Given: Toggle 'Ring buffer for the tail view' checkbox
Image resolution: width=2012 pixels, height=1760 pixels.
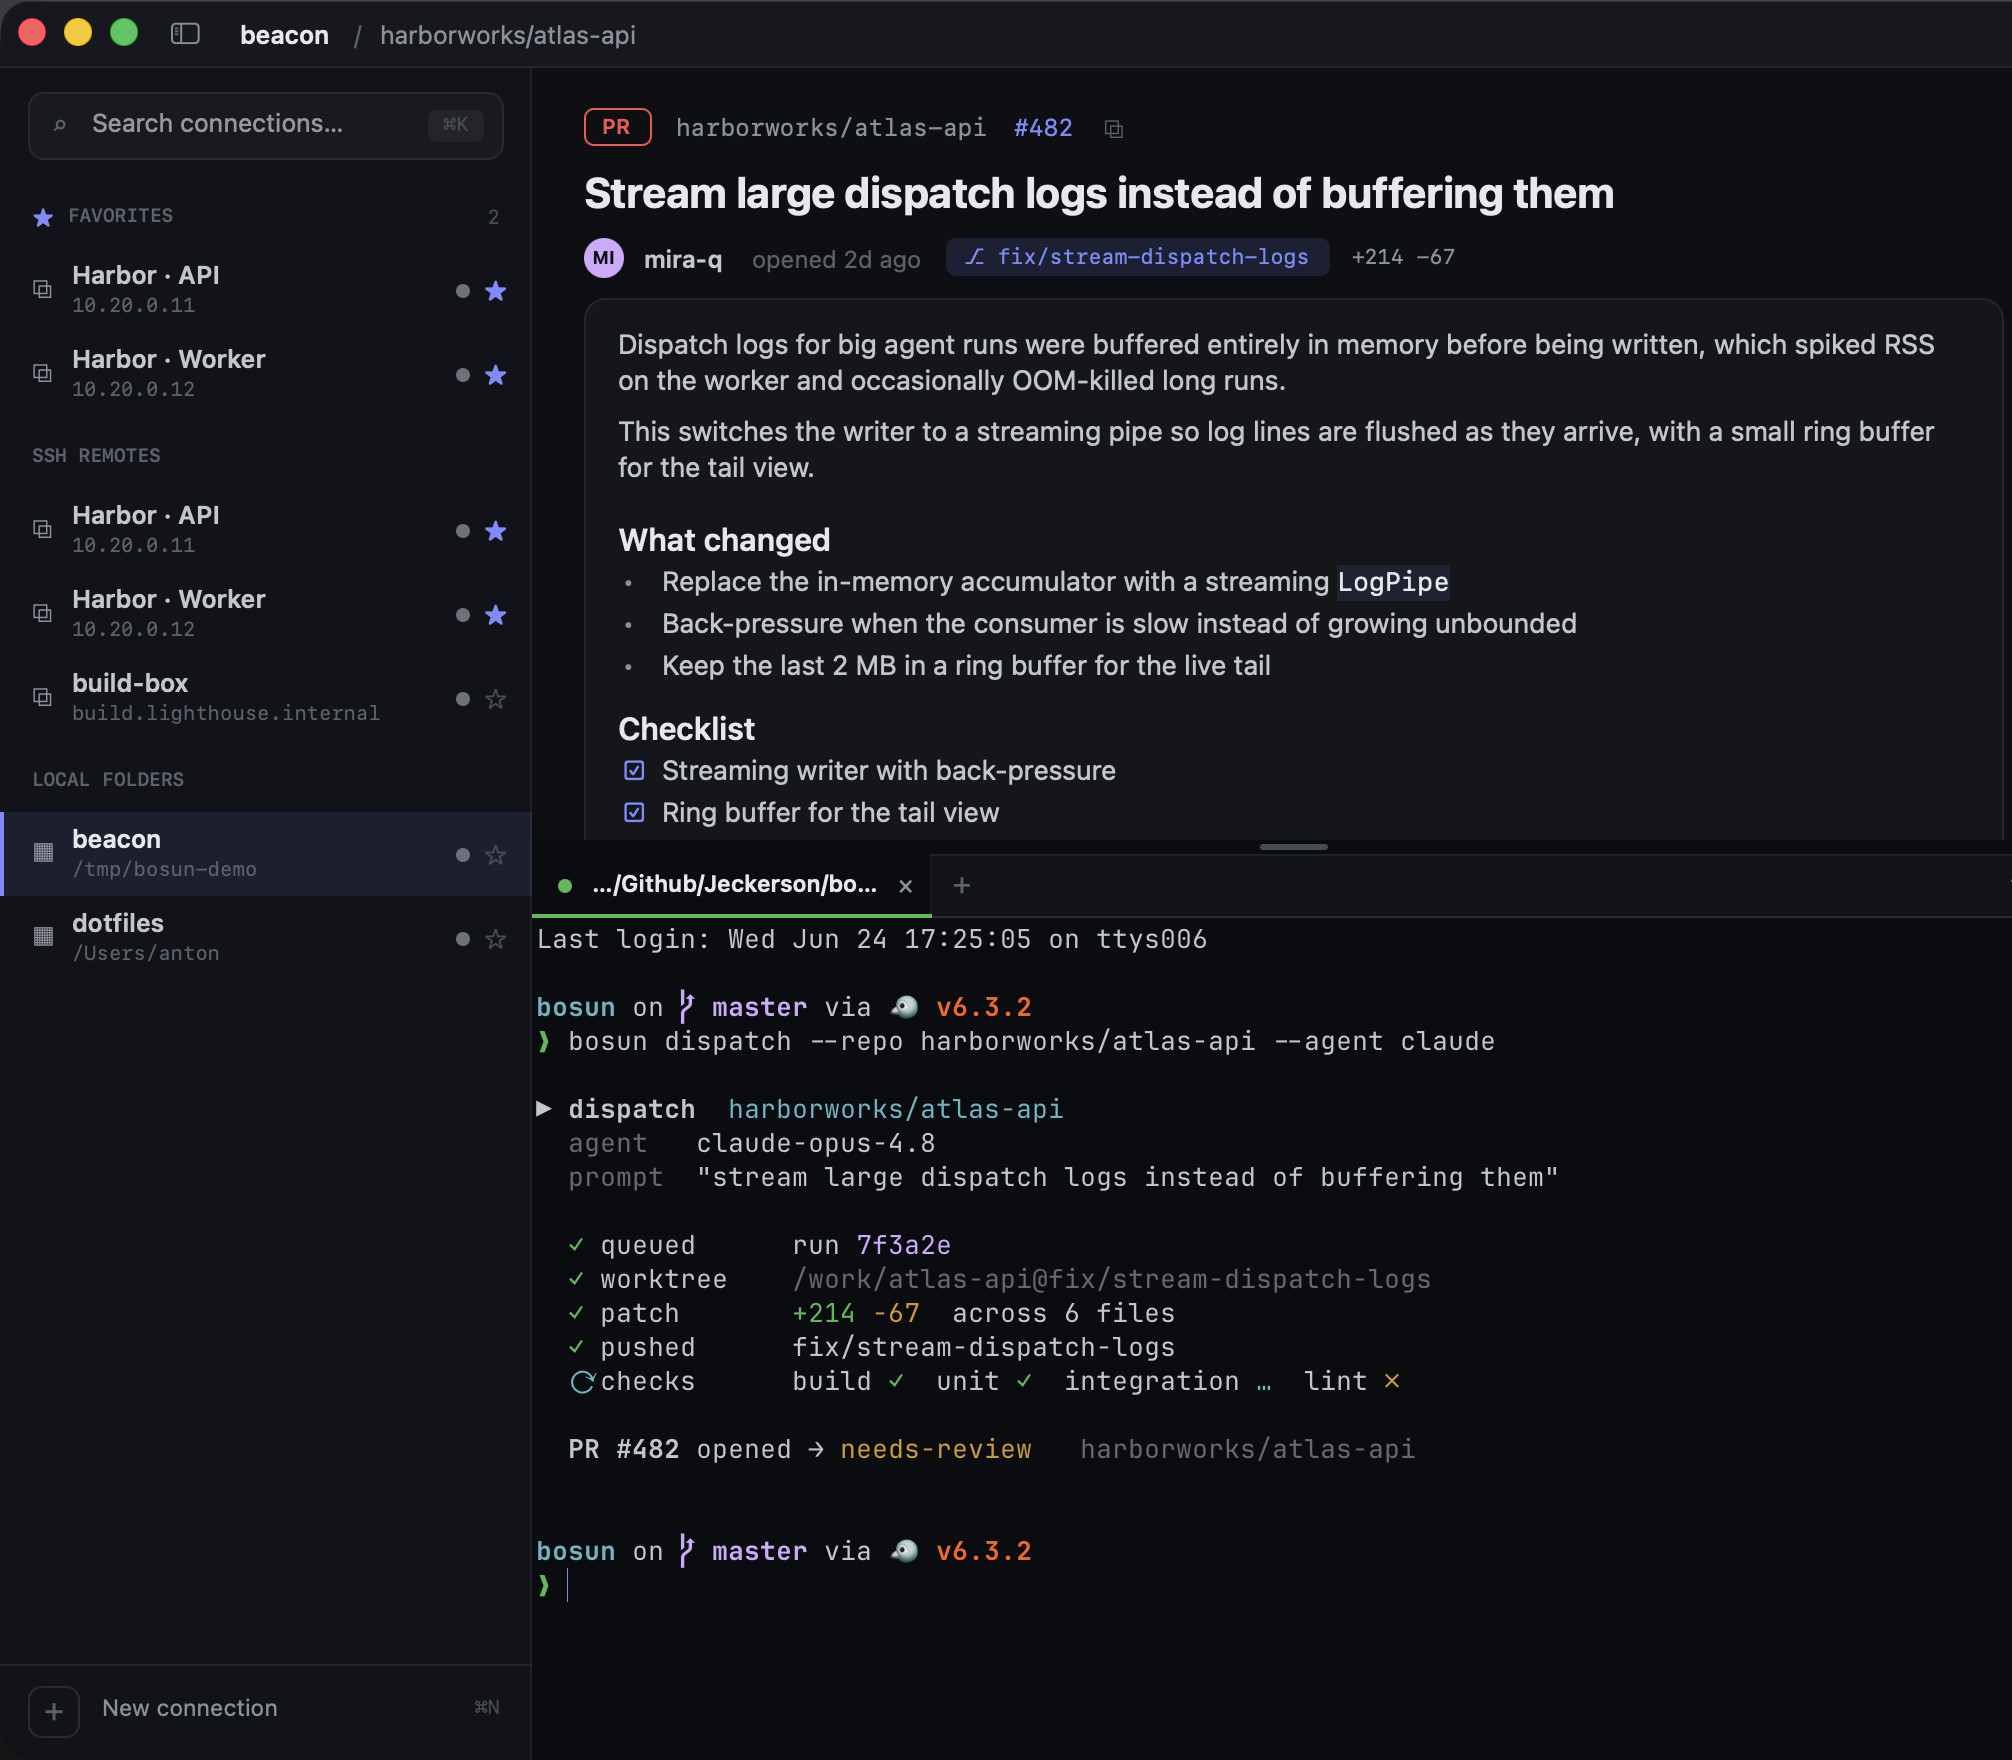Looking at the screenshot, I should [x=634, y=812].
